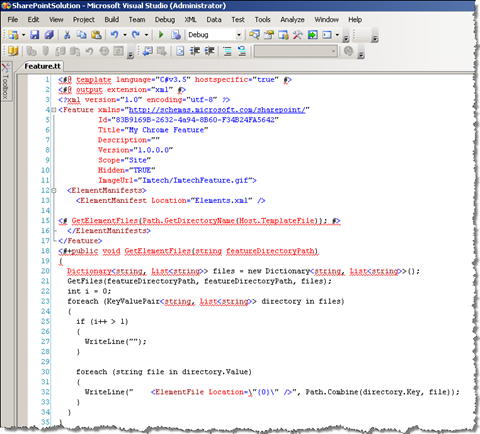480x434 pixels.
Task: Select the Feature.tt document tab
Action: point(42,66)
